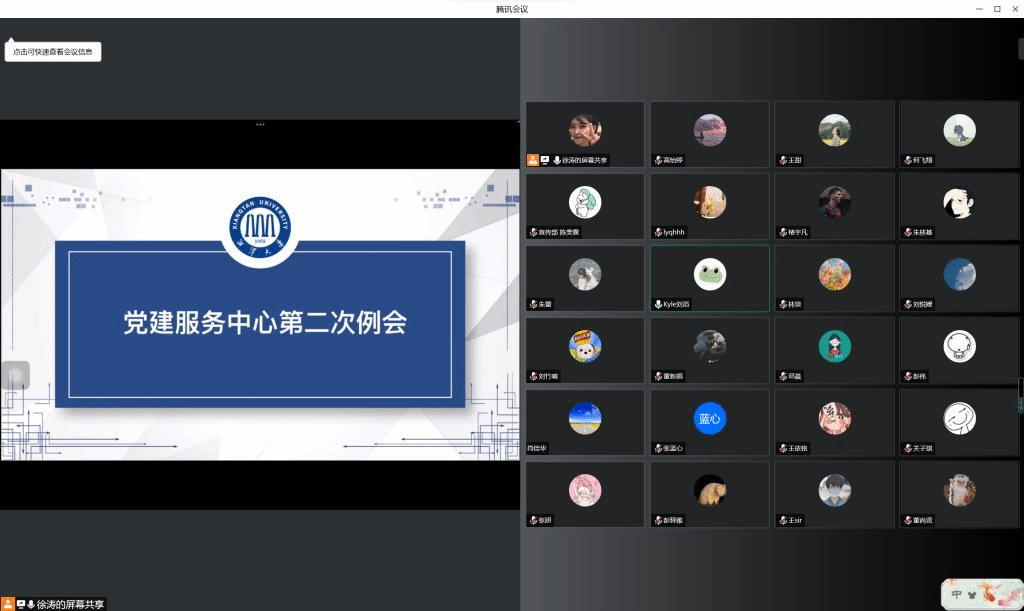Click the muted mic icon beside 王甜

[782, 160]
